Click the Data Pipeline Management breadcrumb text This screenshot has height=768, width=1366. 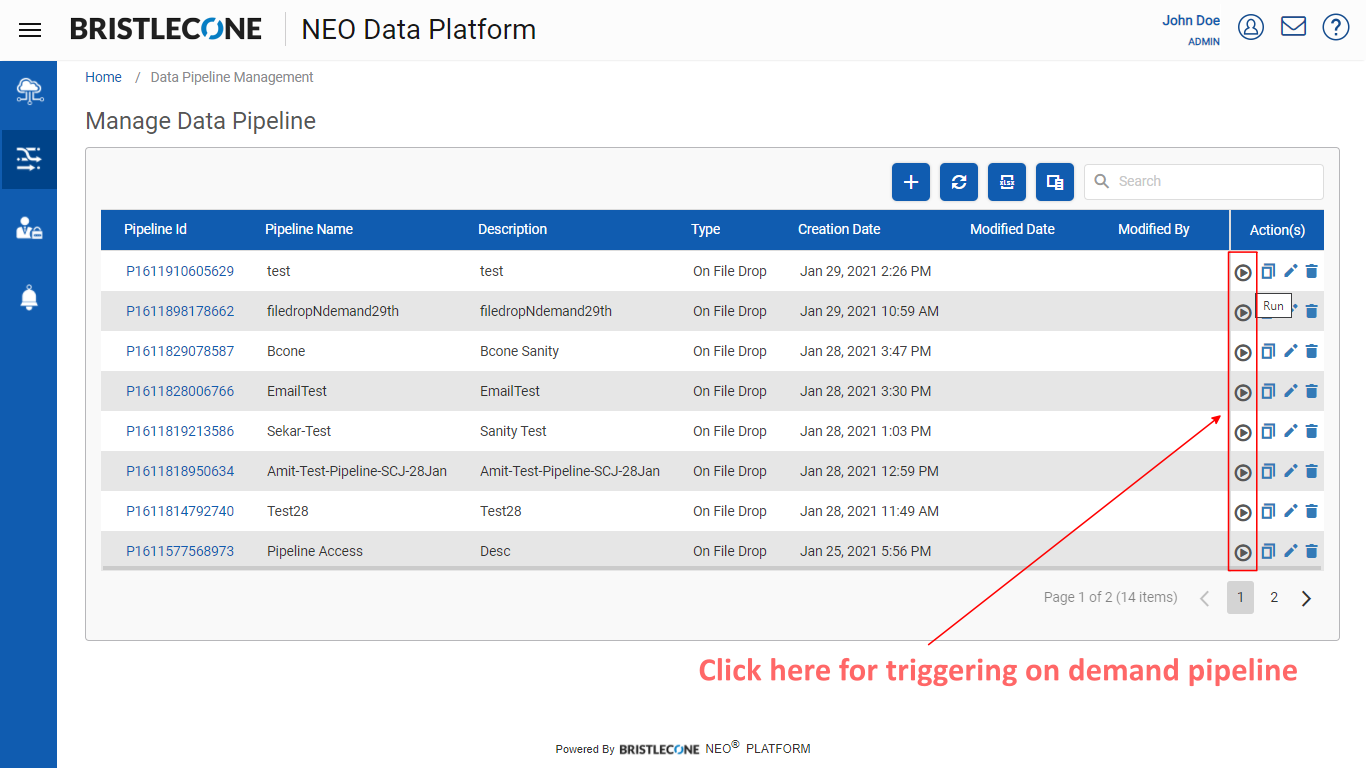point(232,77)
